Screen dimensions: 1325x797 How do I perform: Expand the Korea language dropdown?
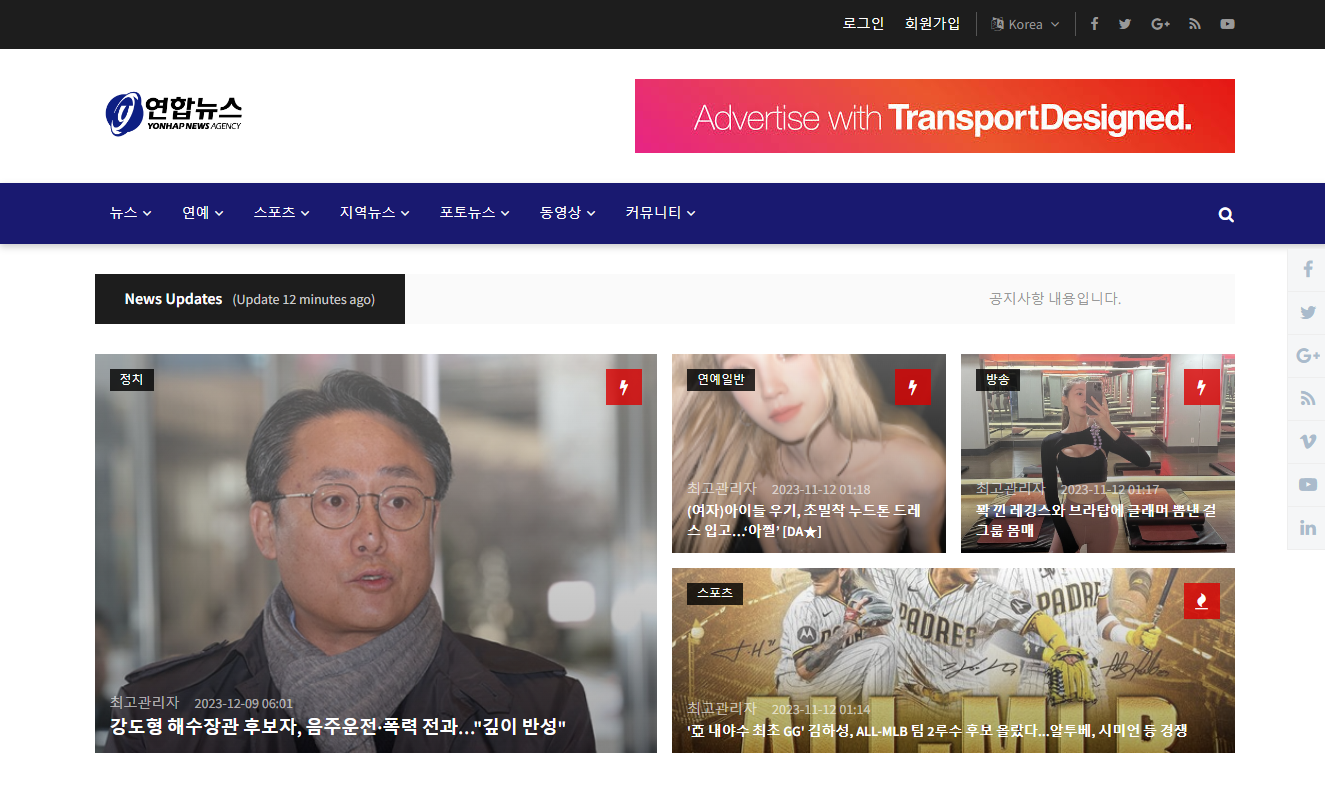pyautogui.click(x=1025, y=24)
